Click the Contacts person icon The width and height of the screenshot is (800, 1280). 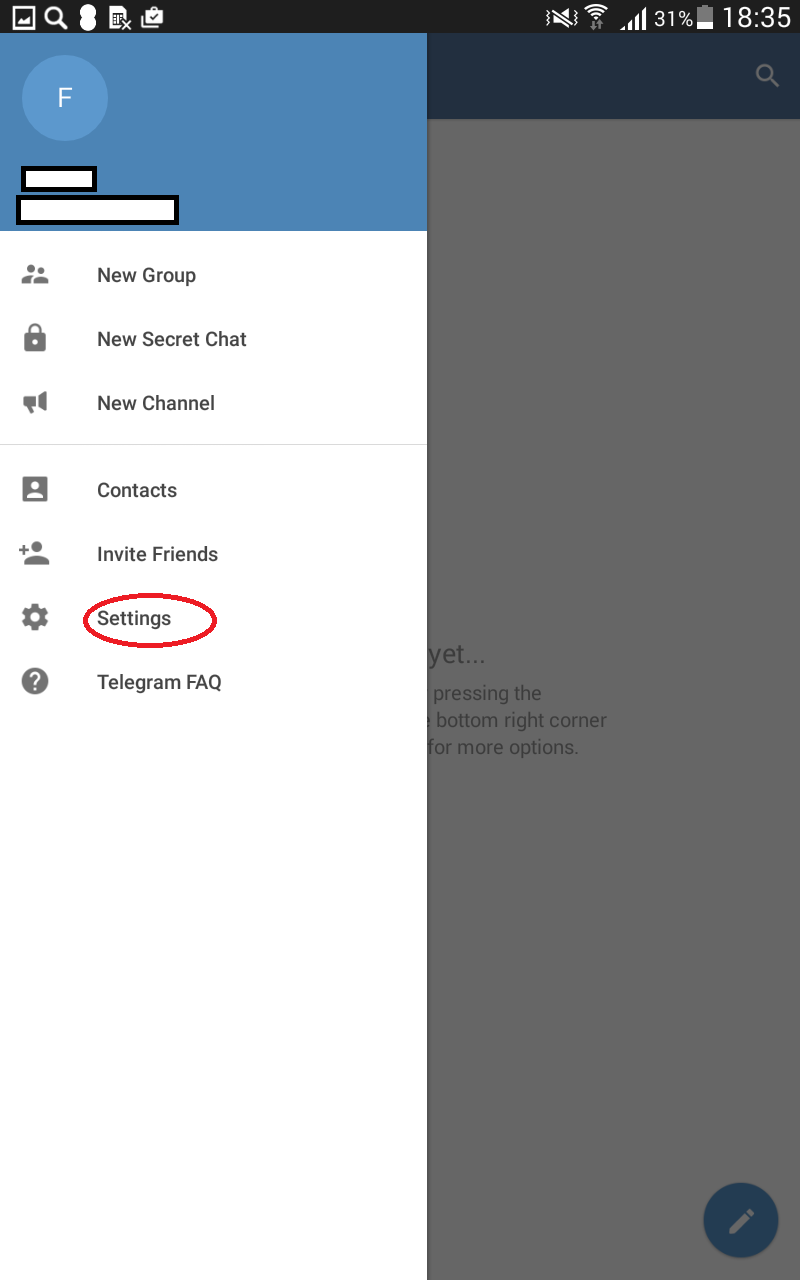click(35, 490)
